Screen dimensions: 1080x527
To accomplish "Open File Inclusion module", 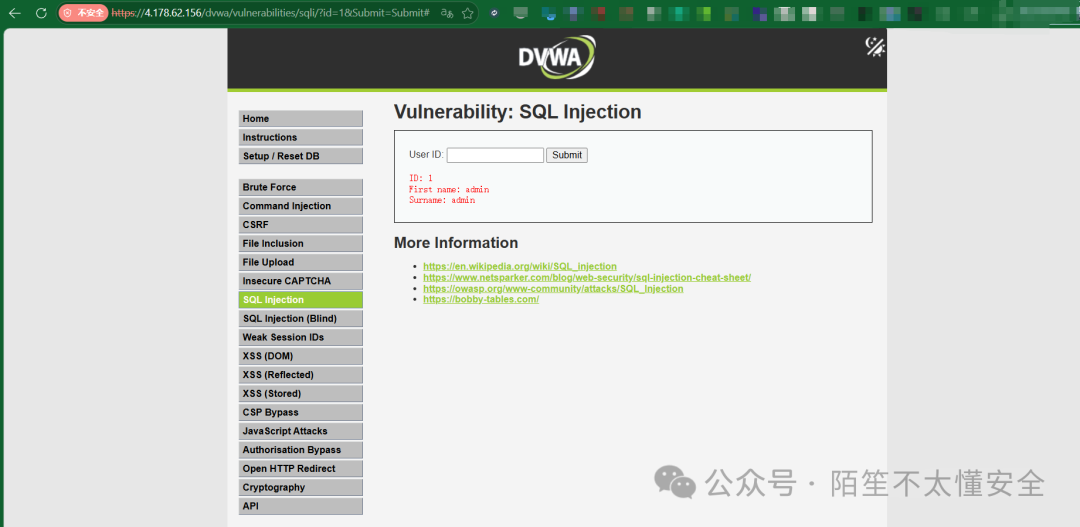I will [x=300, y=243].
